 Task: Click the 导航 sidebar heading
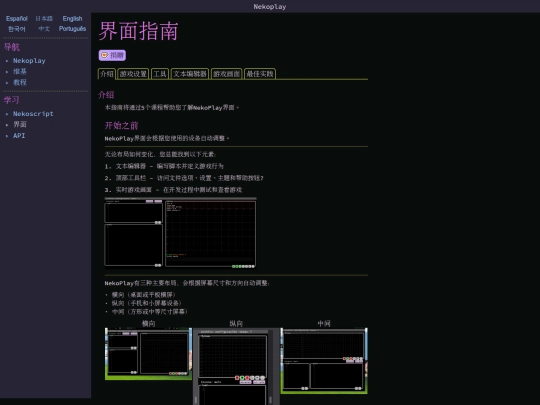click(x=12, y=47)
